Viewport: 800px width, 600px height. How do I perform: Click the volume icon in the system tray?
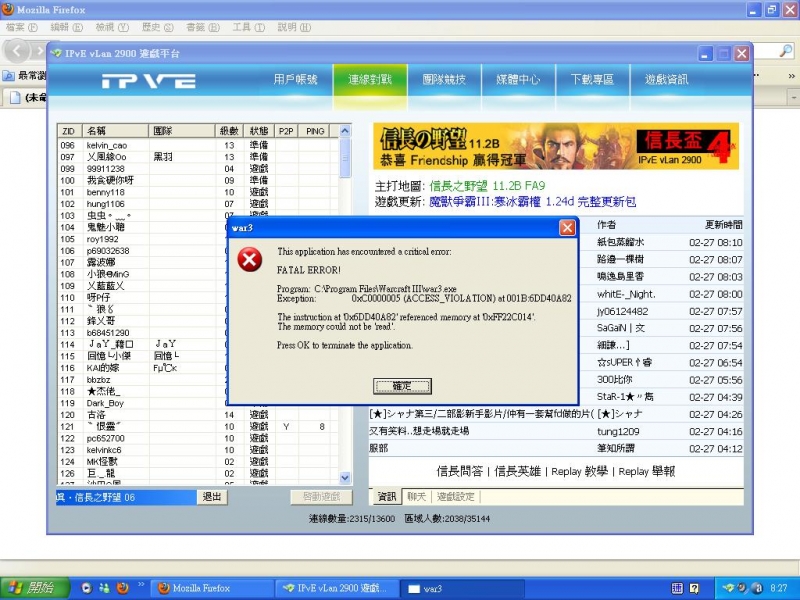740,587
